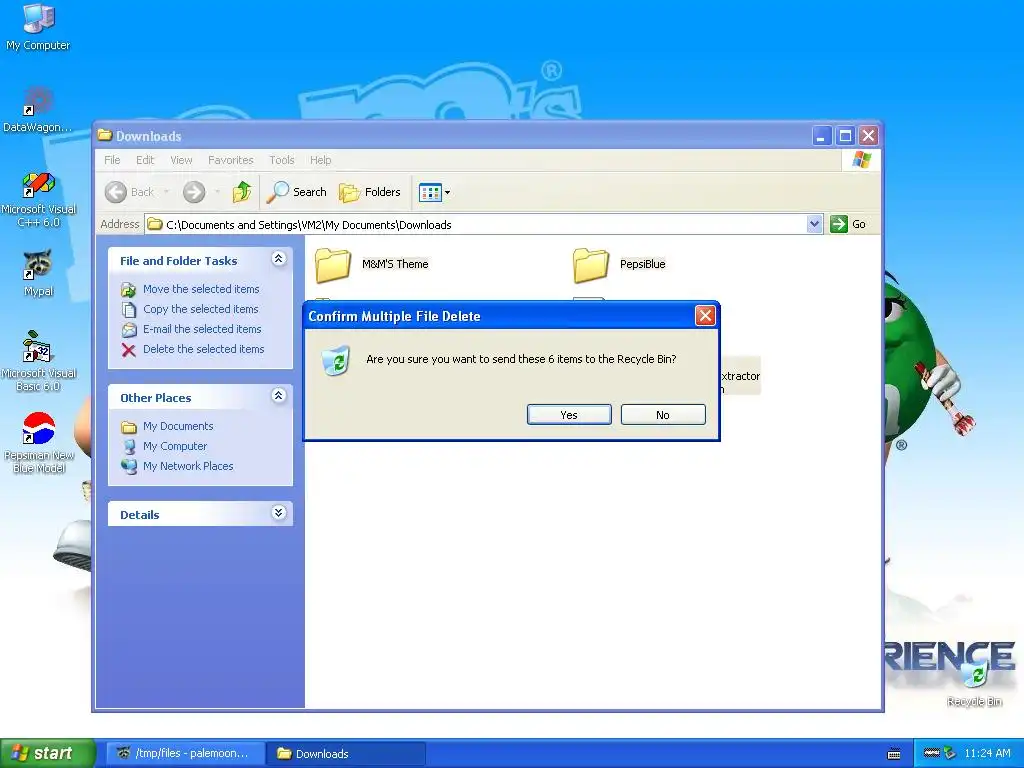The height and width of the screenshot is (768, 1024).
Task: Click the Downloads window title bar folder icon
Action: 104,135
